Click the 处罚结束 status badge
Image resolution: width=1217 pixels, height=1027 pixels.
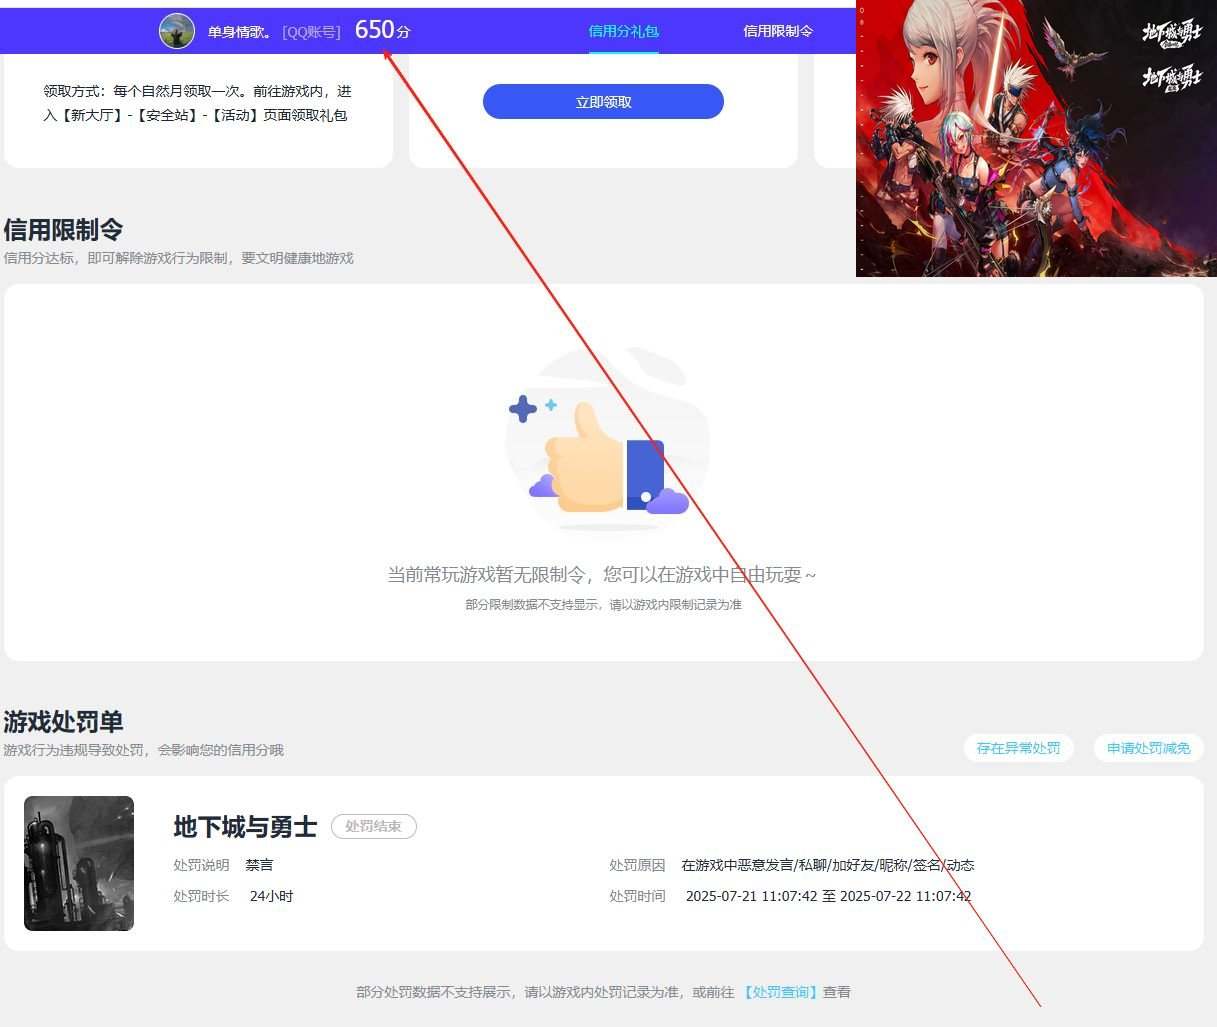pos(373,827)
